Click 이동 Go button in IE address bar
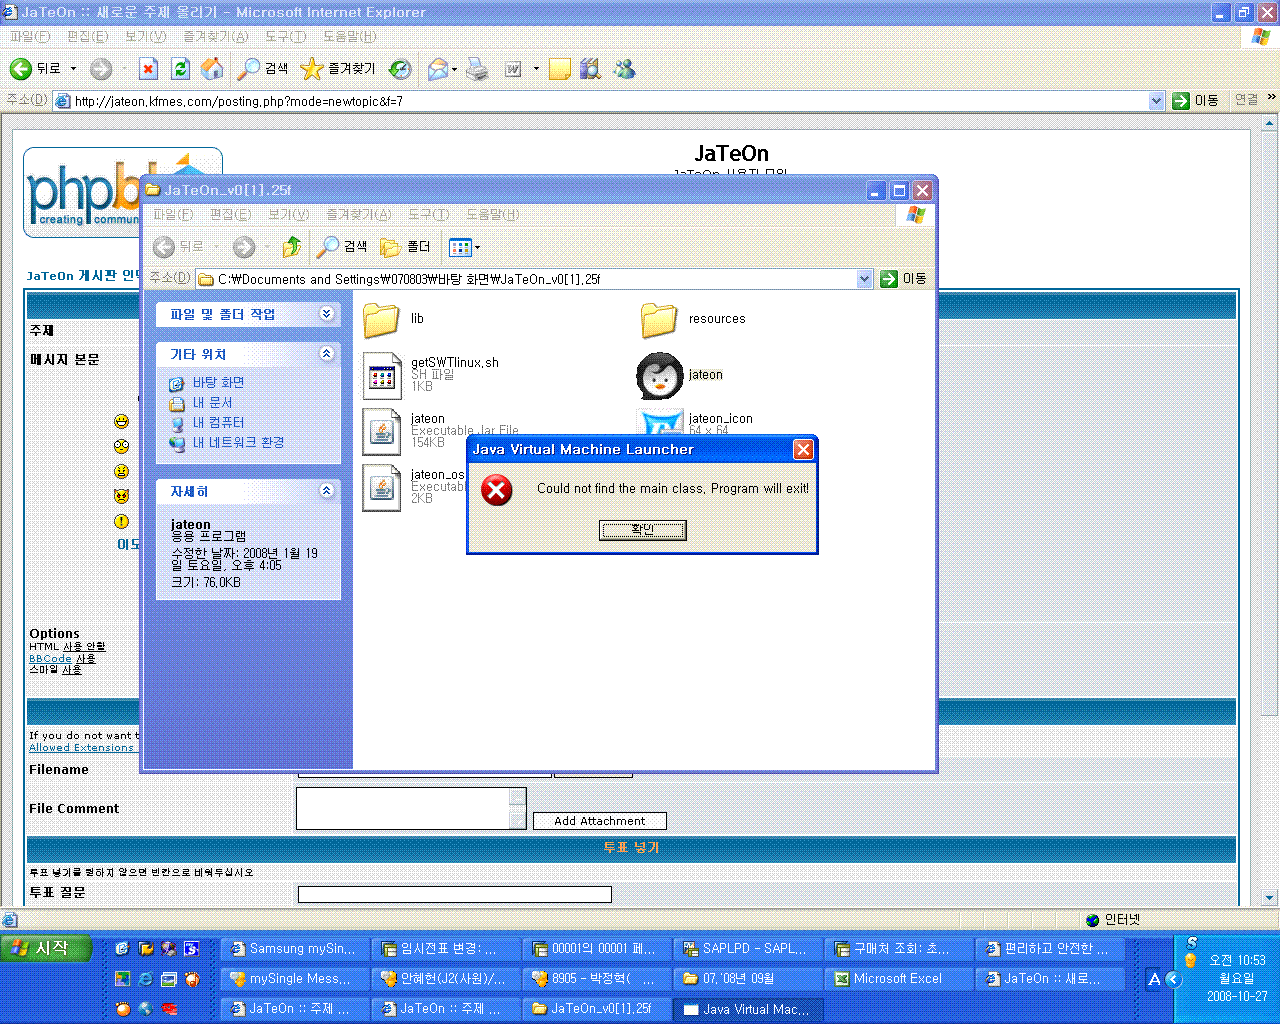This screenshot has height=1024, width=1280. [x=1196, y=101]
